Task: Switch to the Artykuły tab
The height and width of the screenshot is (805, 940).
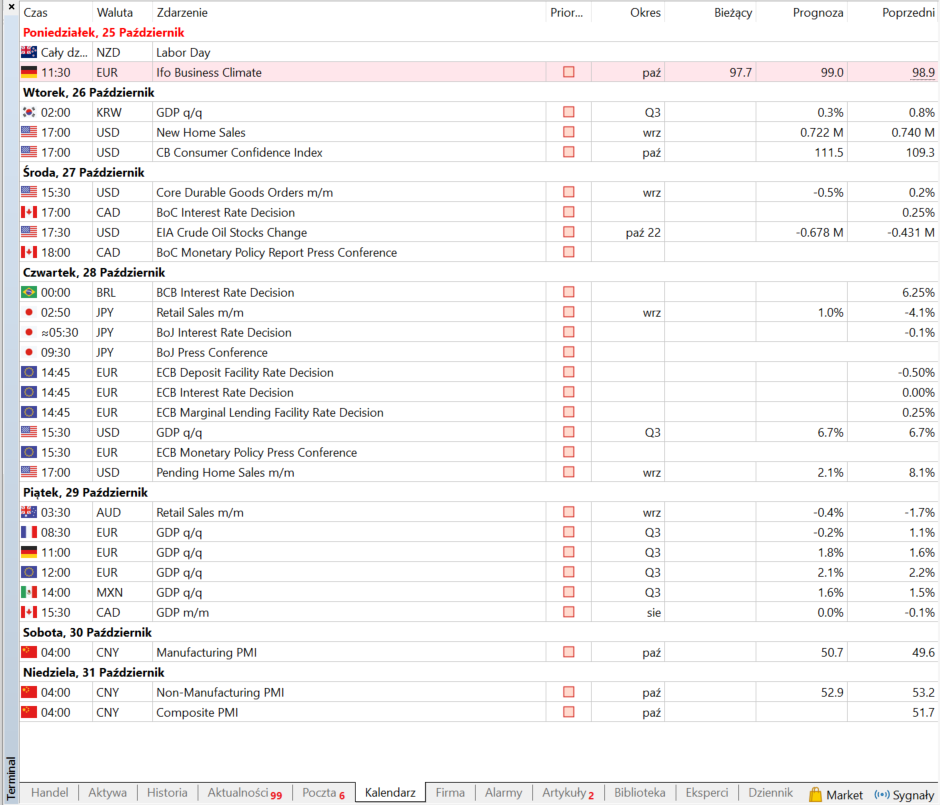Action: (568, 792)
